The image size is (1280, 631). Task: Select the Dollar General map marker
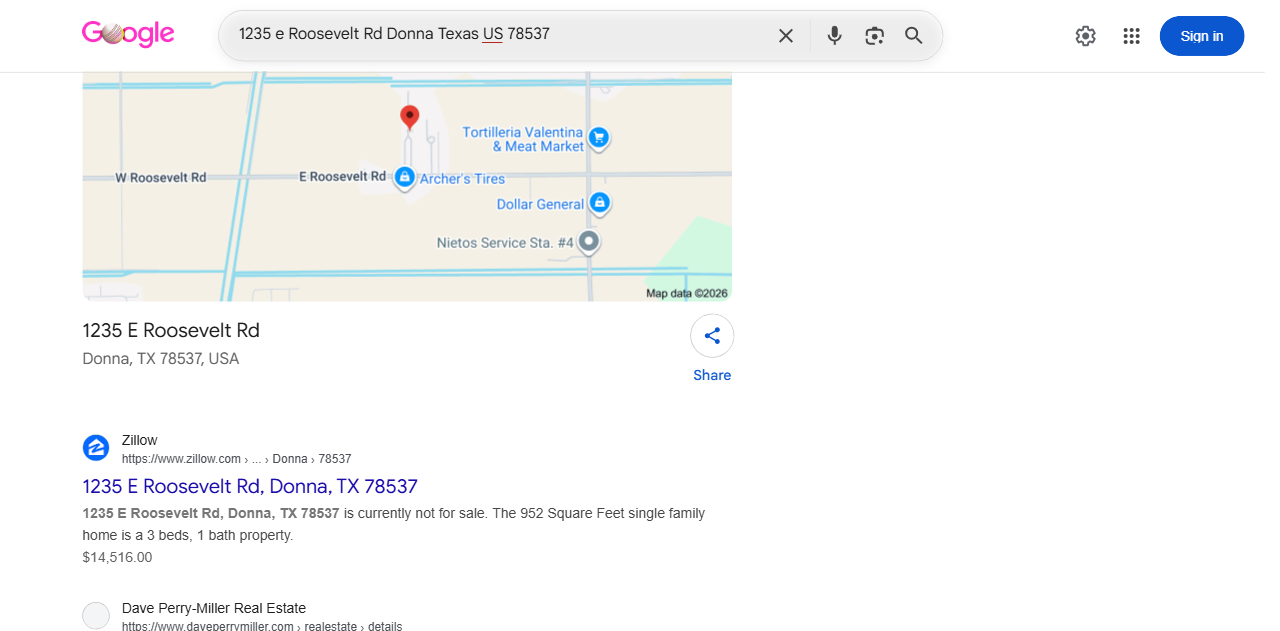[599, 204]
